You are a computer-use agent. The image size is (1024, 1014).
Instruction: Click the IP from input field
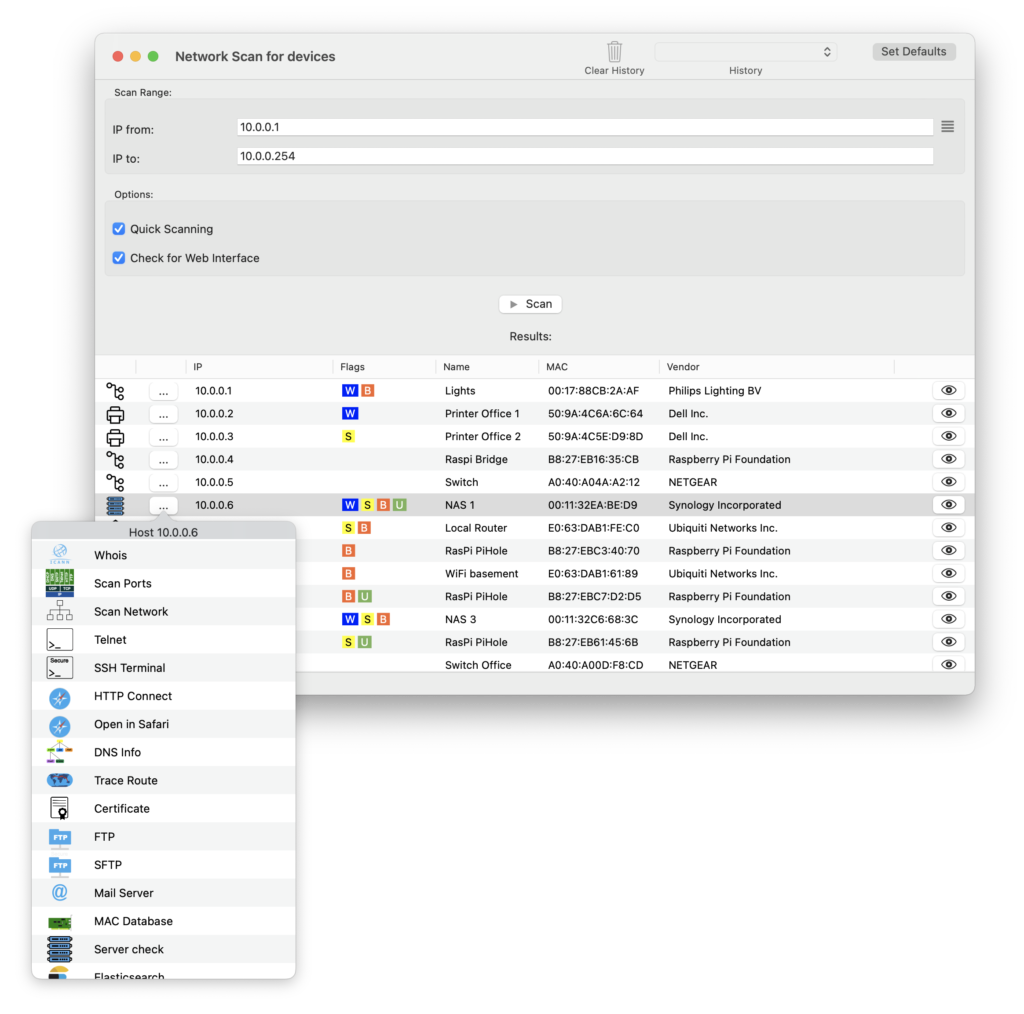[x=584, y=127]
